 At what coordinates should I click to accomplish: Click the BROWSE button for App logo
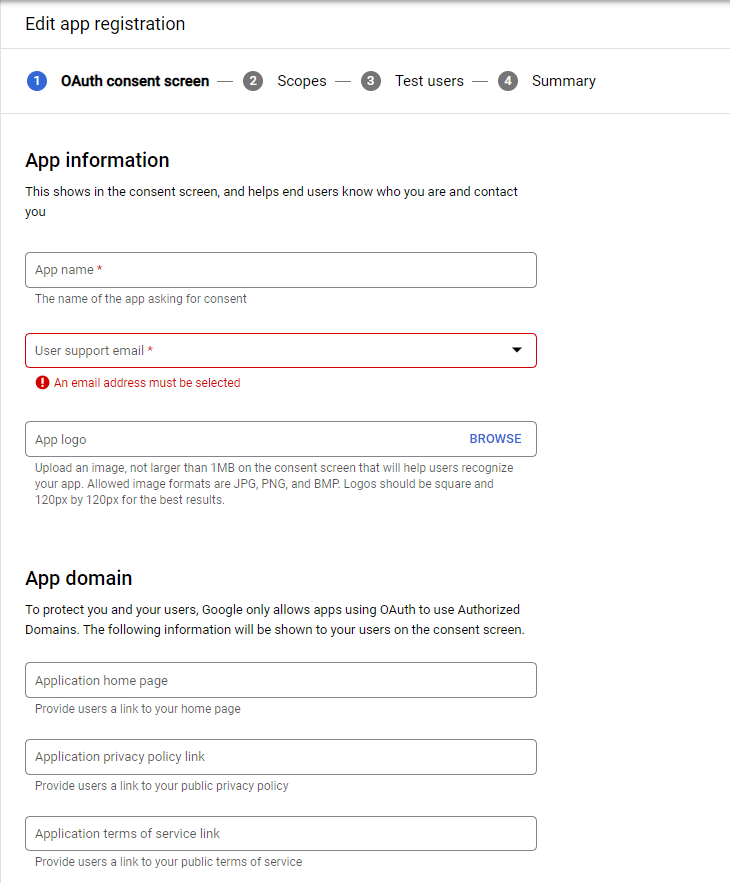pos(495,439)
